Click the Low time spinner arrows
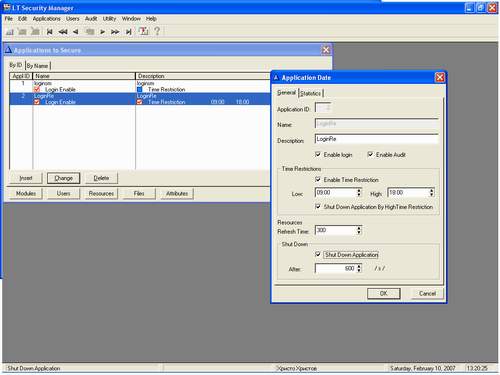Viewport: 500px width, 375px height. (x=359, y=192)
